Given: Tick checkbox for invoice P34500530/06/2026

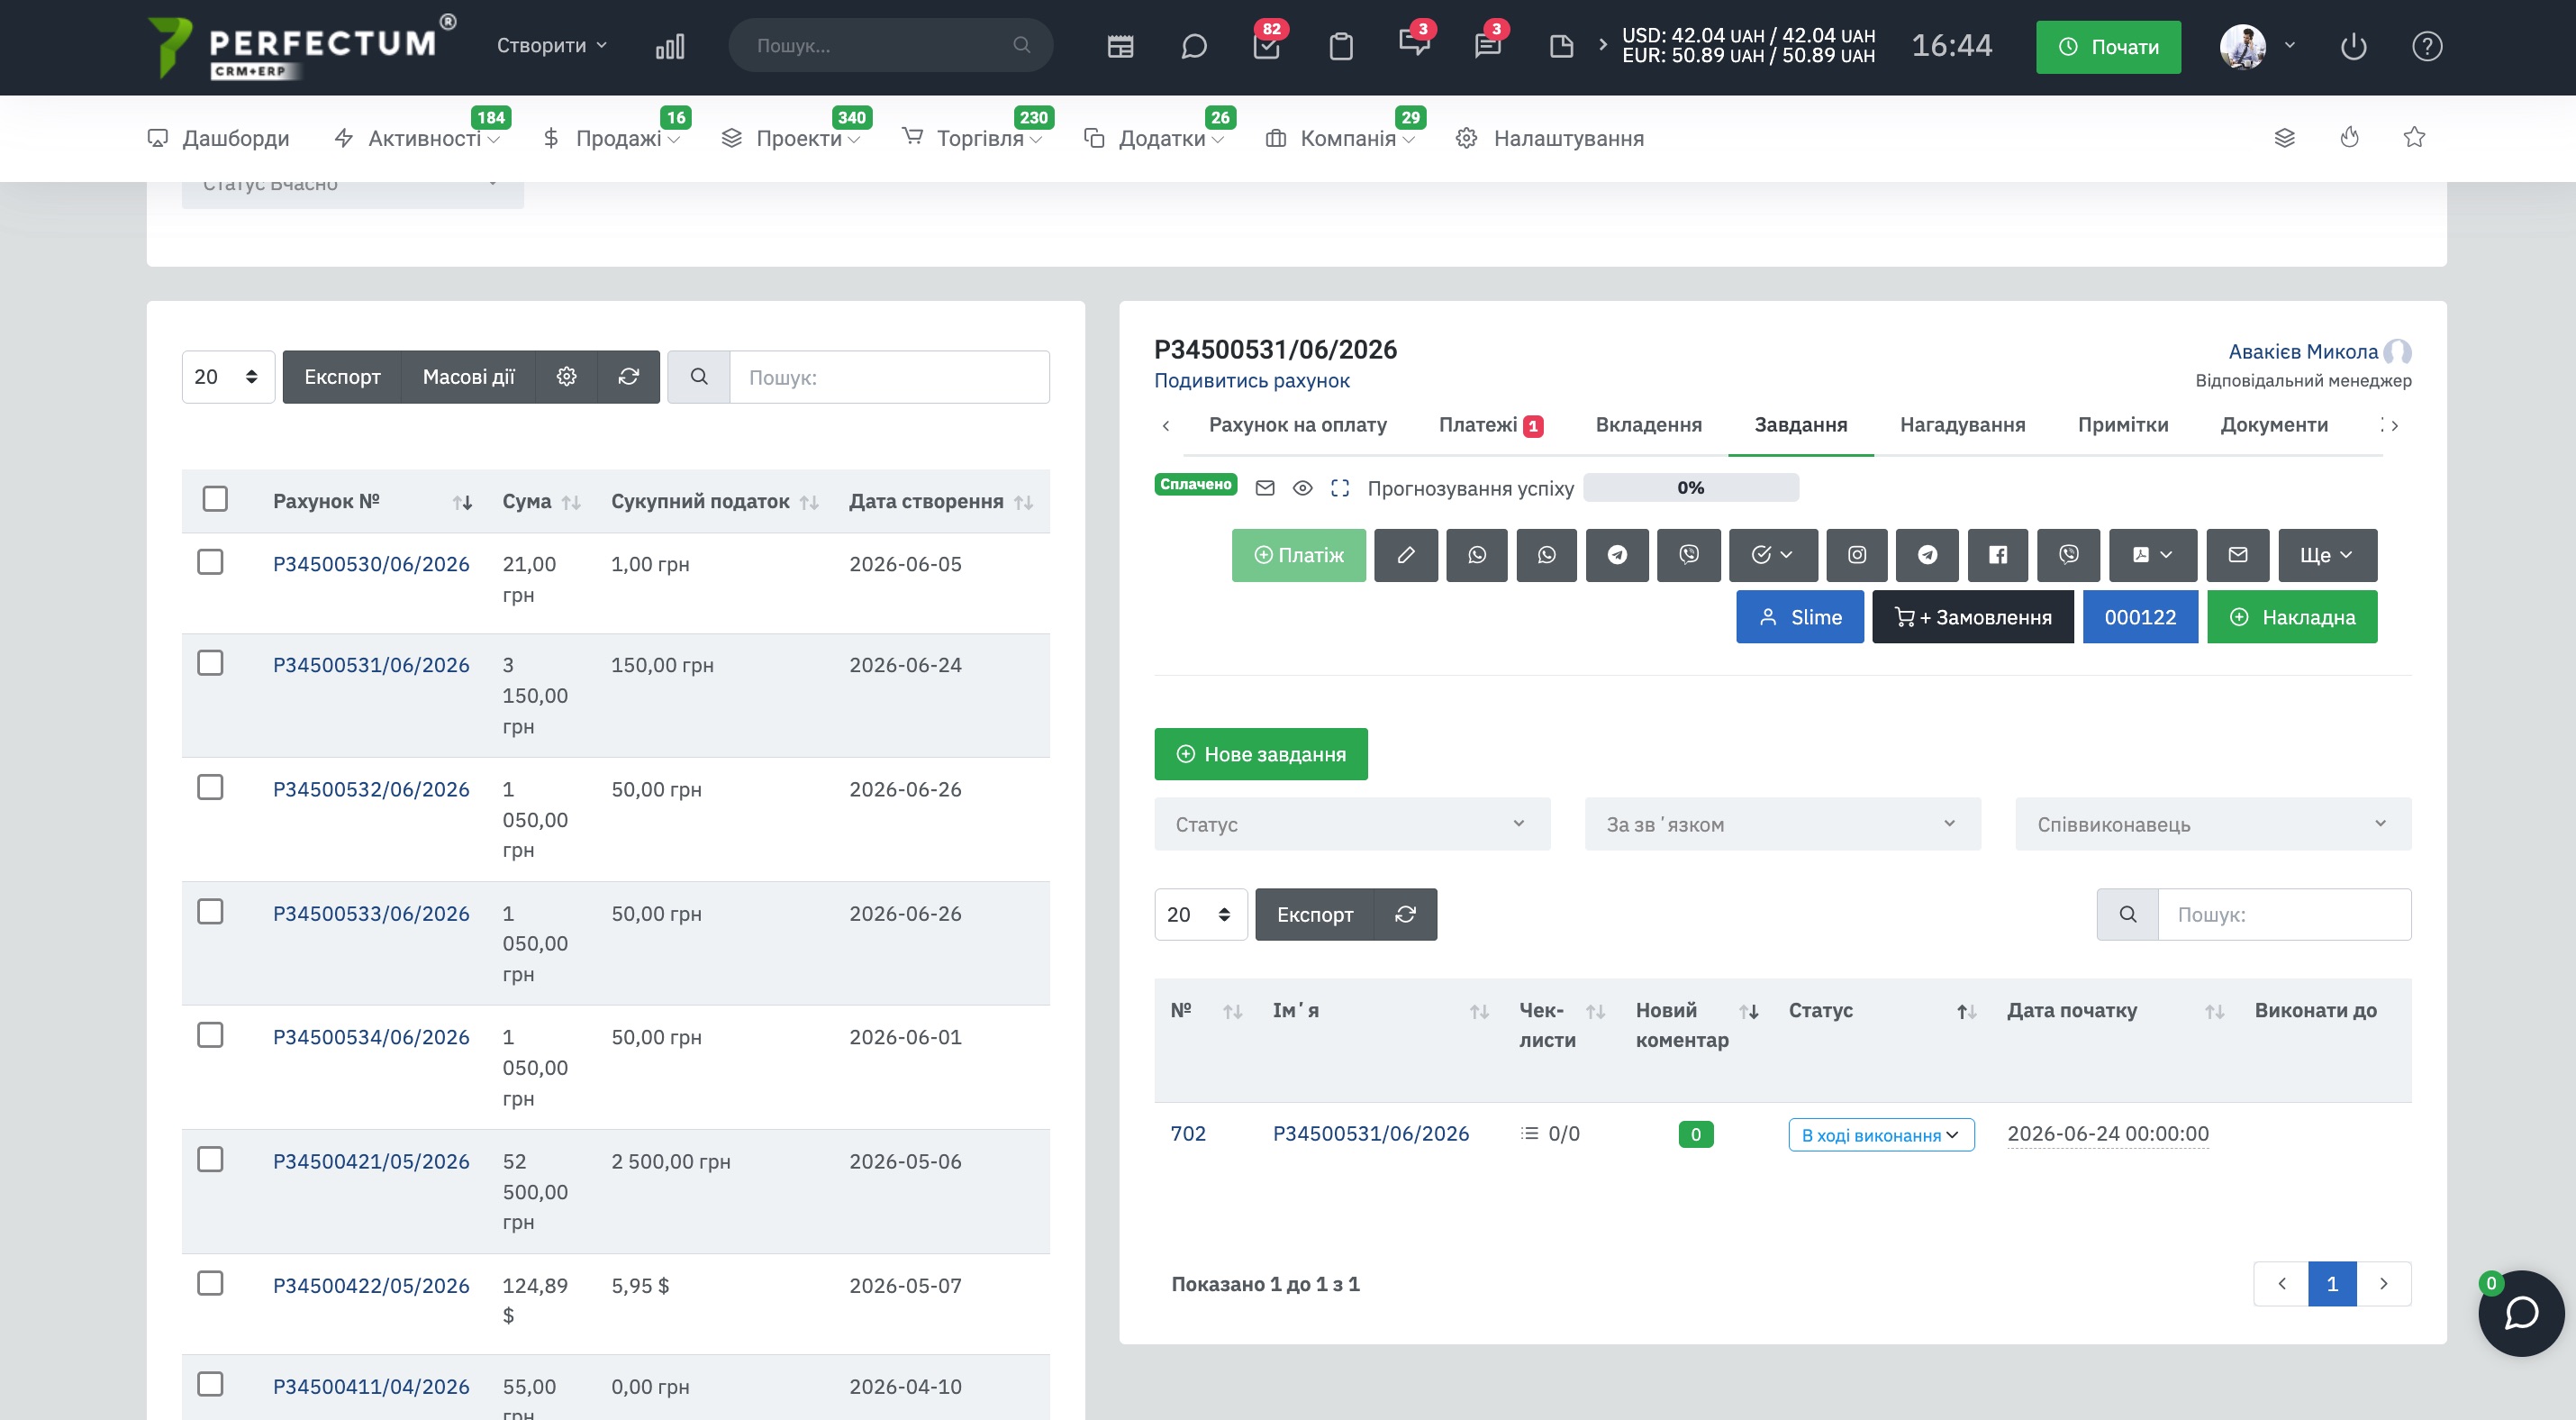Looking at the screenshot, I should (x=210, y=562).
